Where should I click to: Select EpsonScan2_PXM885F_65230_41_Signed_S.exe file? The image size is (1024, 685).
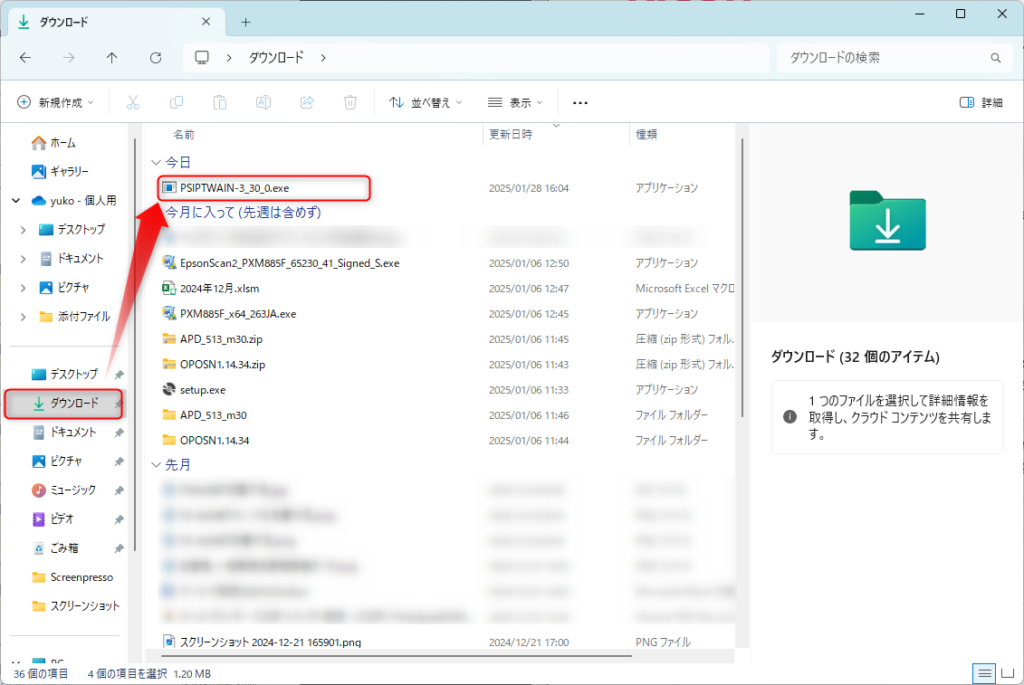coord(290,263)
